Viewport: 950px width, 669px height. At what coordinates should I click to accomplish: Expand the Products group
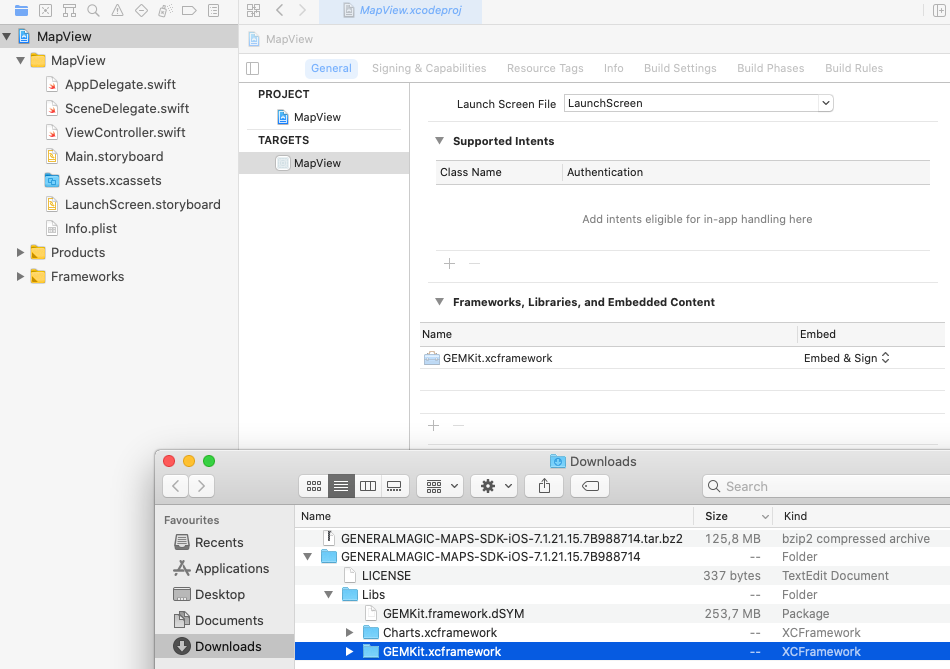21,253
